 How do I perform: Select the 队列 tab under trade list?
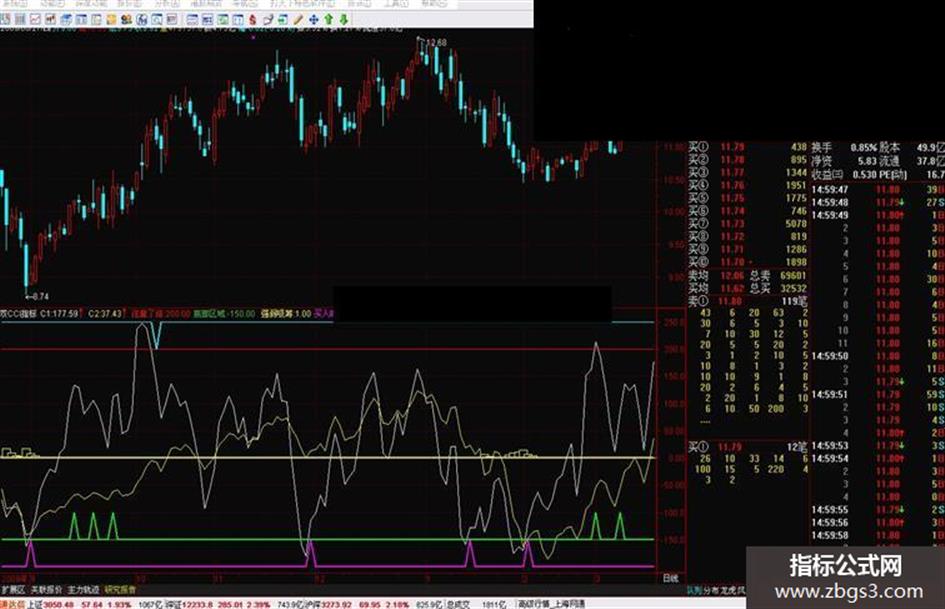[694, 590]
